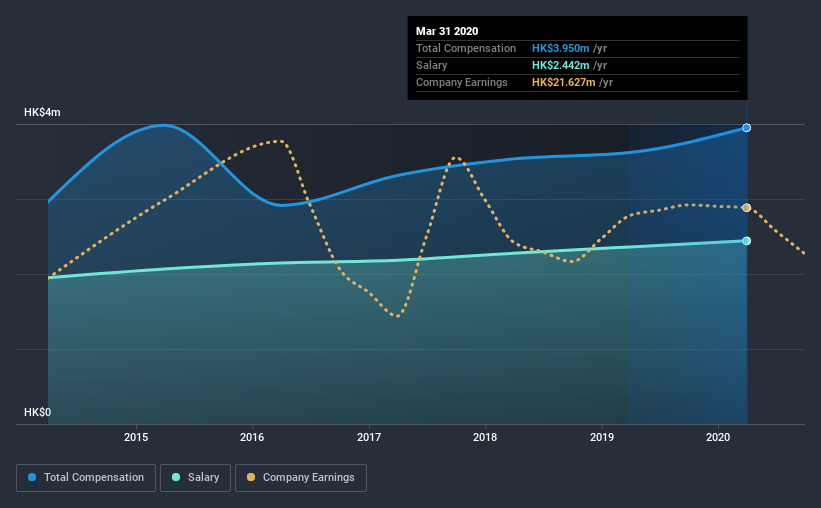Click the HK$4m y-axis label
This screenshot has height=508, width=821.
42,113
